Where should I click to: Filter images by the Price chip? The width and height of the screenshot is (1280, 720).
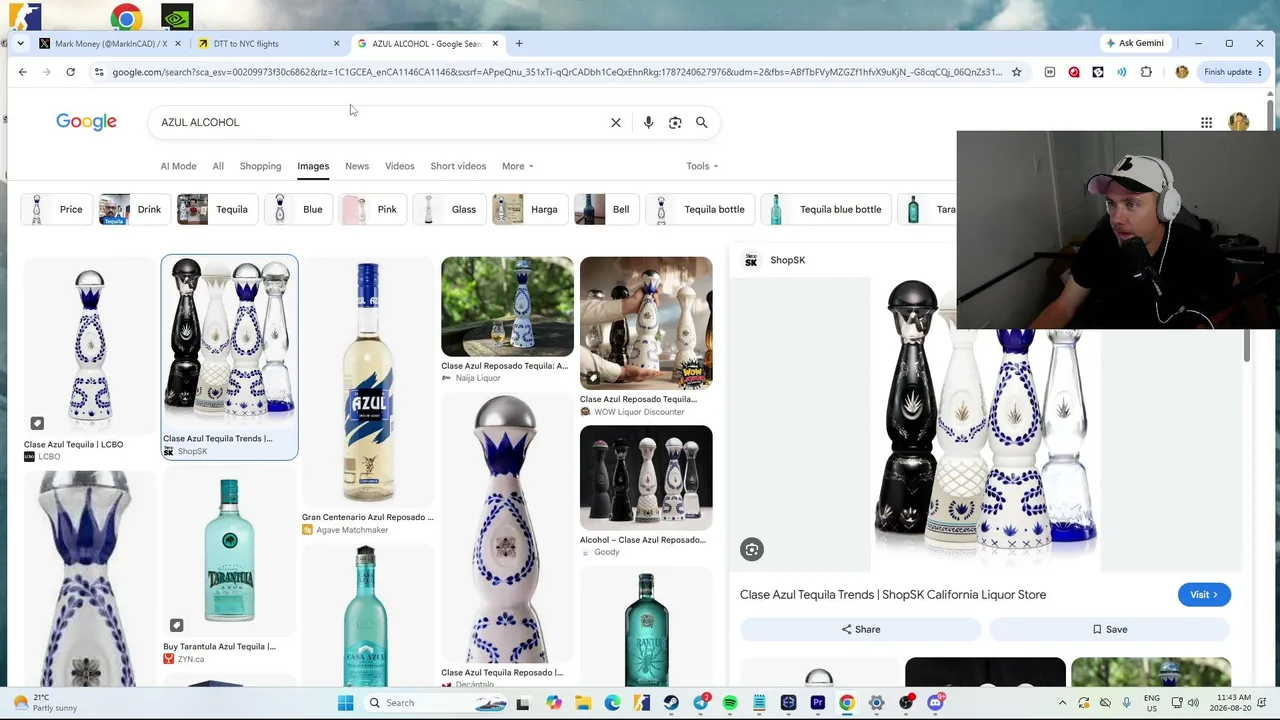pos(55,209)
